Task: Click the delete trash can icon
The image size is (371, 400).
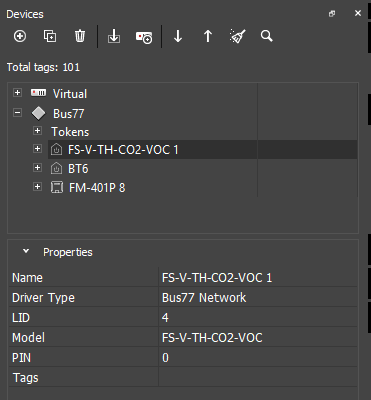Action: (x=80, y=36)
